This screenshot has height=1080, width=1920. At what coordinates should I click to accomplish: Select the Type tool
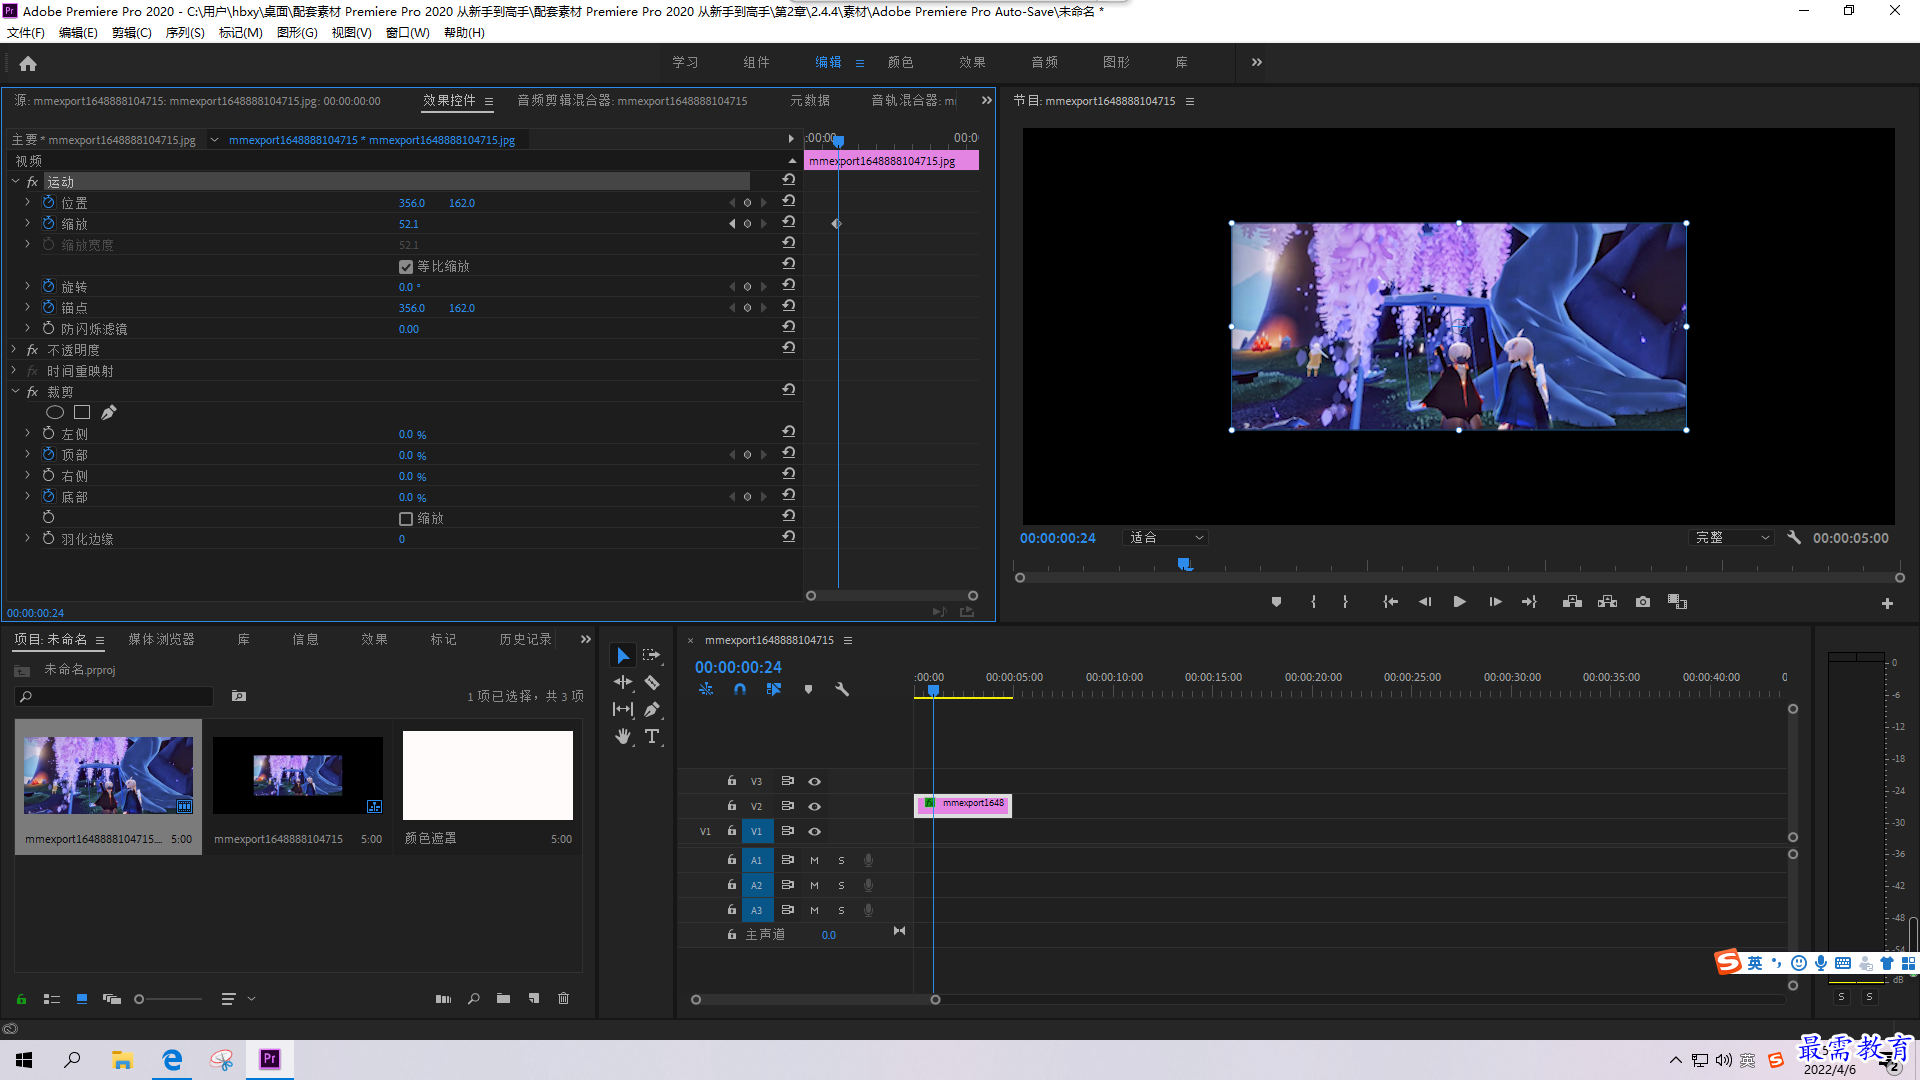point(652,736)
